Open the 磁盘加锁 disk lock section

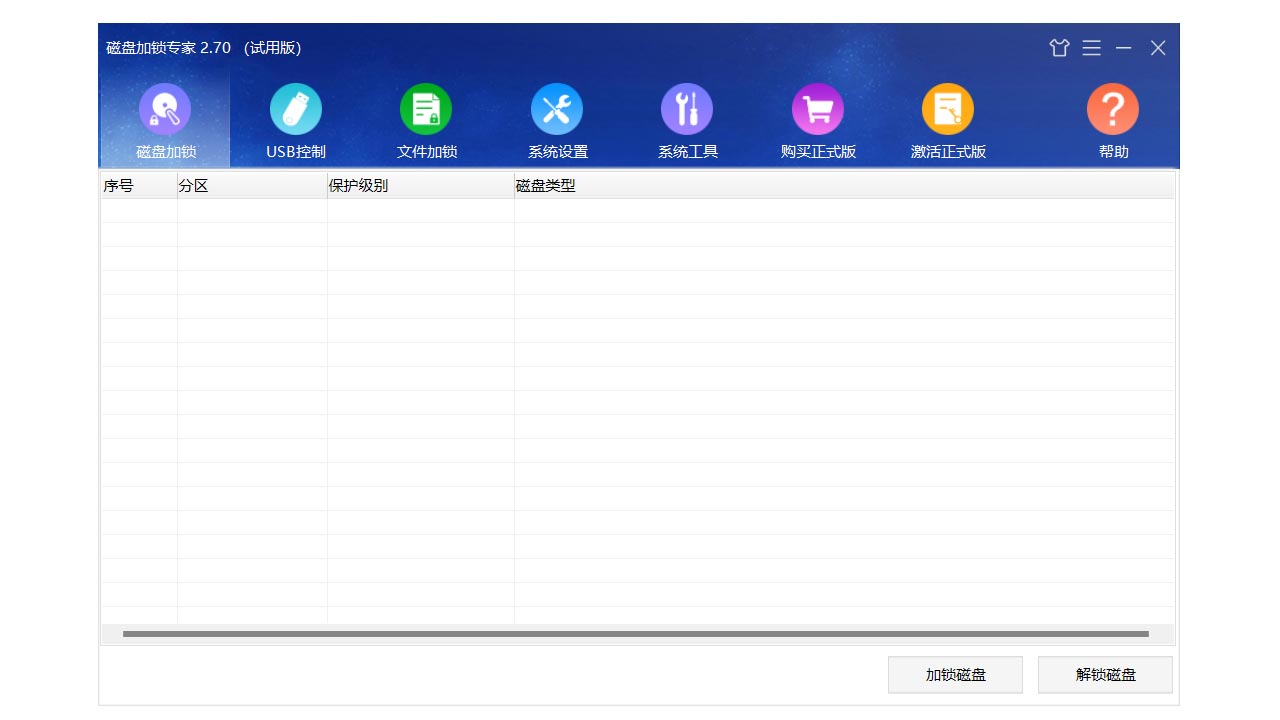[x=165, y=110]
